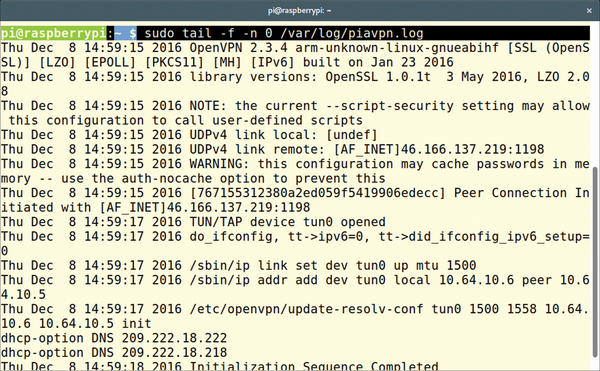Click the OpenVPN 2.3.4 version text
The width and height of the screenshot is (600, 371).
238,48
